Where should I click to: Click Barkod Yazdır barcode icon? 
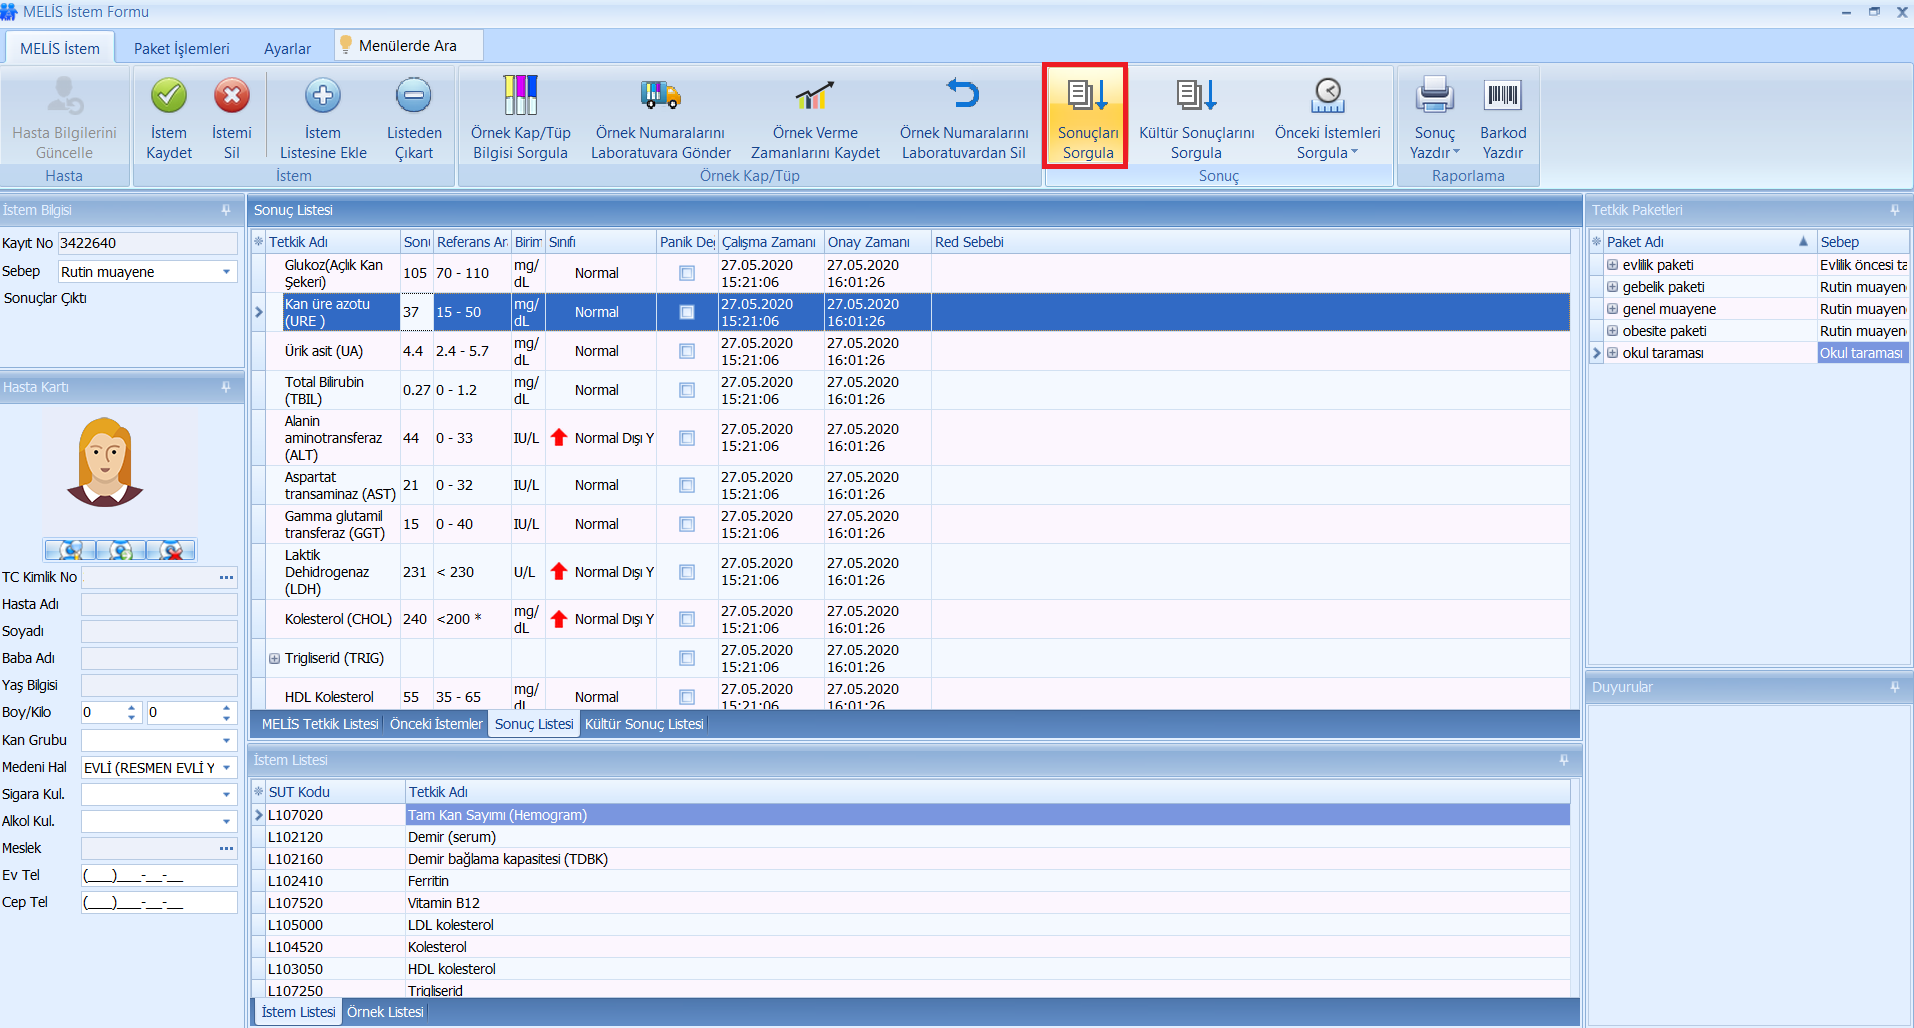click(x=1503, y=96)
